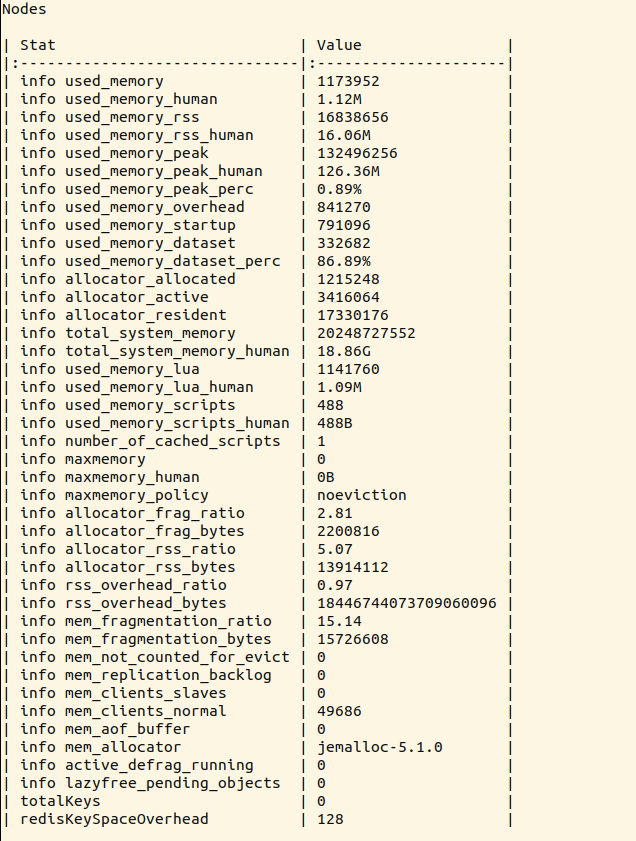Select the allocator_frag_ratio value 2.81

click(x=335, y=513)
